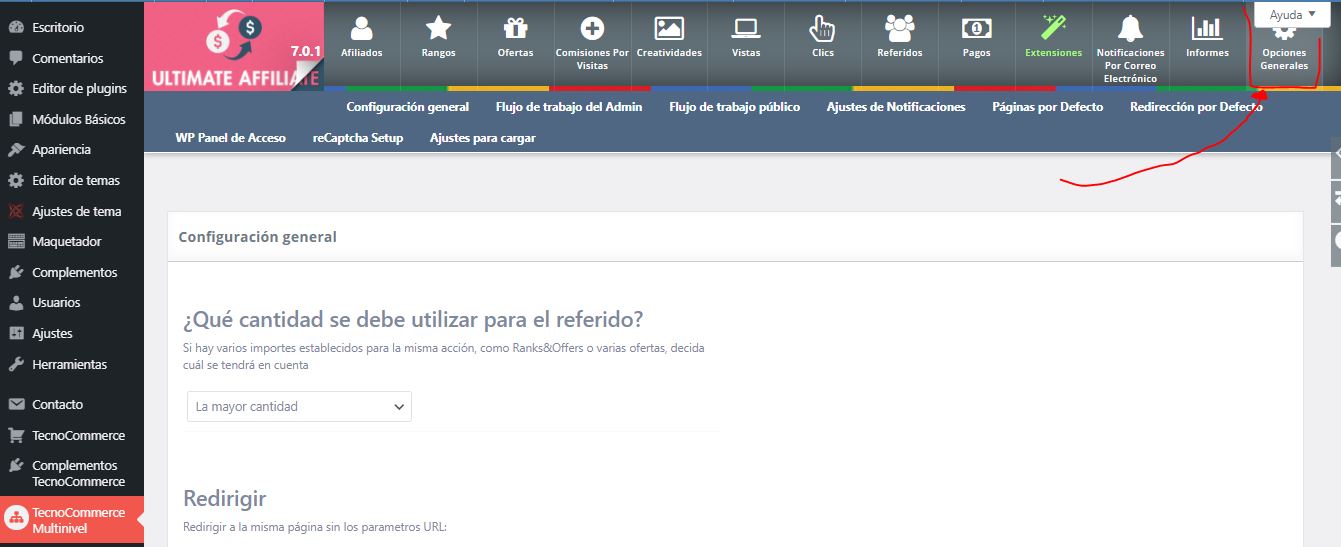Screen dimensions: 1341x547
Task: Open Ajustes para cargar tab
Action: (483, 138)
